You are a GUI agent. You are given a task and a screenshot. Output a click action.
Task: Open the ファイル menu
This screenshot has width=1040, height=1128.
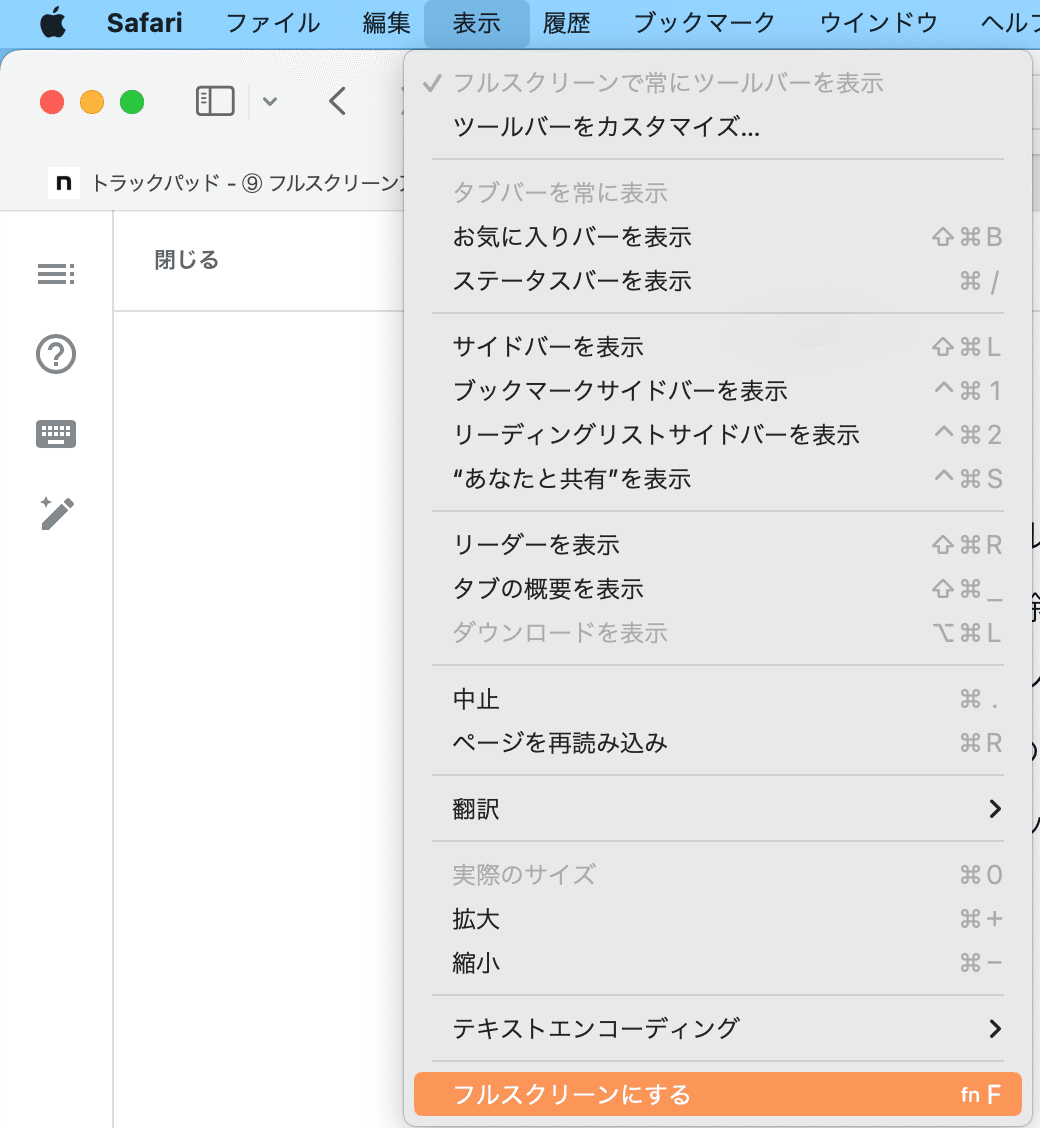[x=273, y=23]
